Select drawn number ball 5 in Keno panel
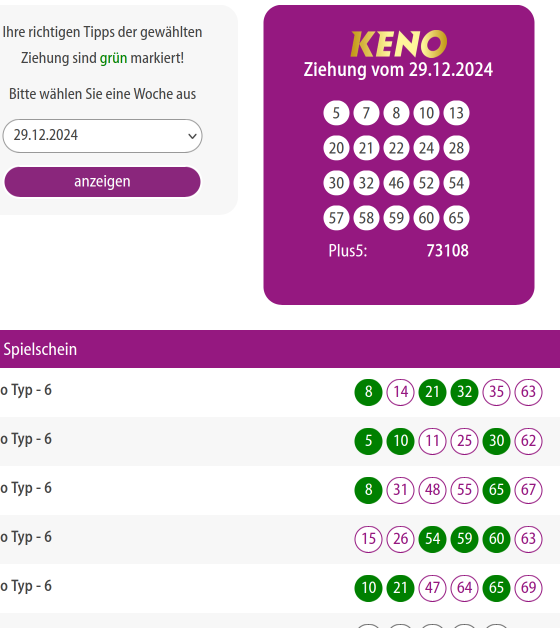 point(336,113)
